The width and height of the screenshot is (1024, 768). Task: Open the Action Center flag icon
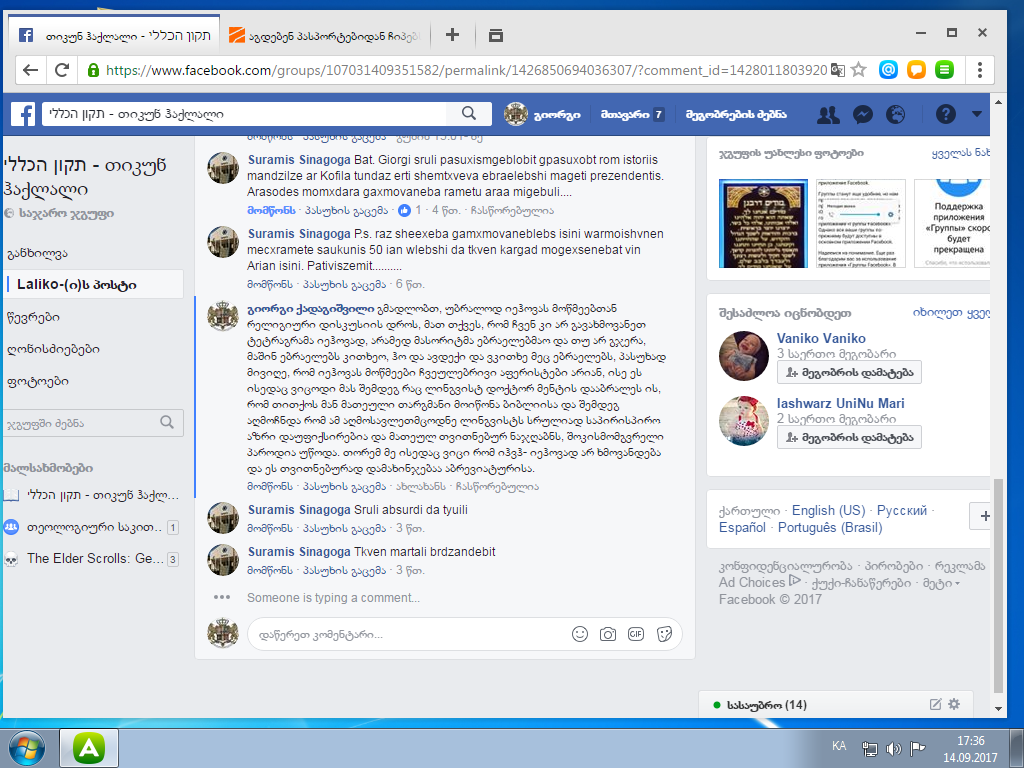coord(918,749)
